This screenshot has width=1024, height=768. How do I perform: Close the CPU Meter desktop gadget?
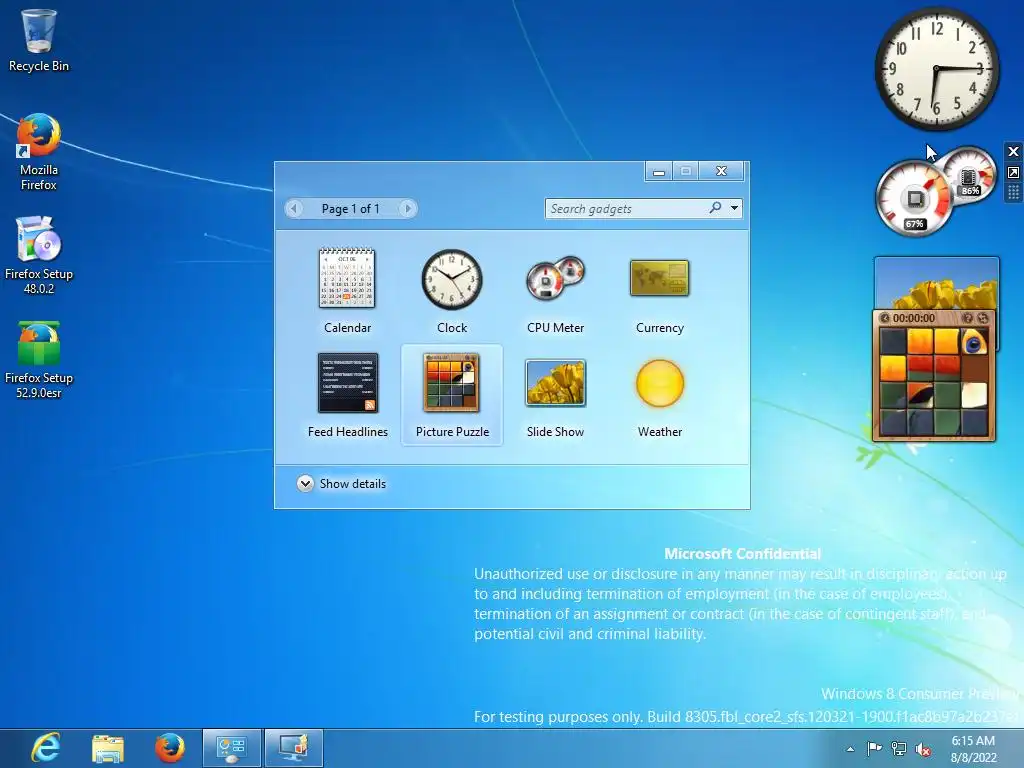(x=1013, y=152)
